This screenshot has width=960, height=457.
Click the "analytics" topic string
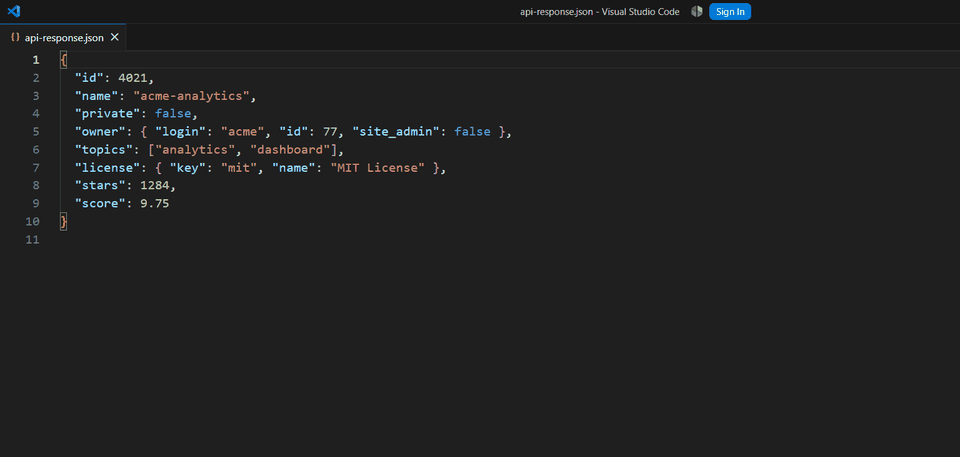(x=195, y=149)
